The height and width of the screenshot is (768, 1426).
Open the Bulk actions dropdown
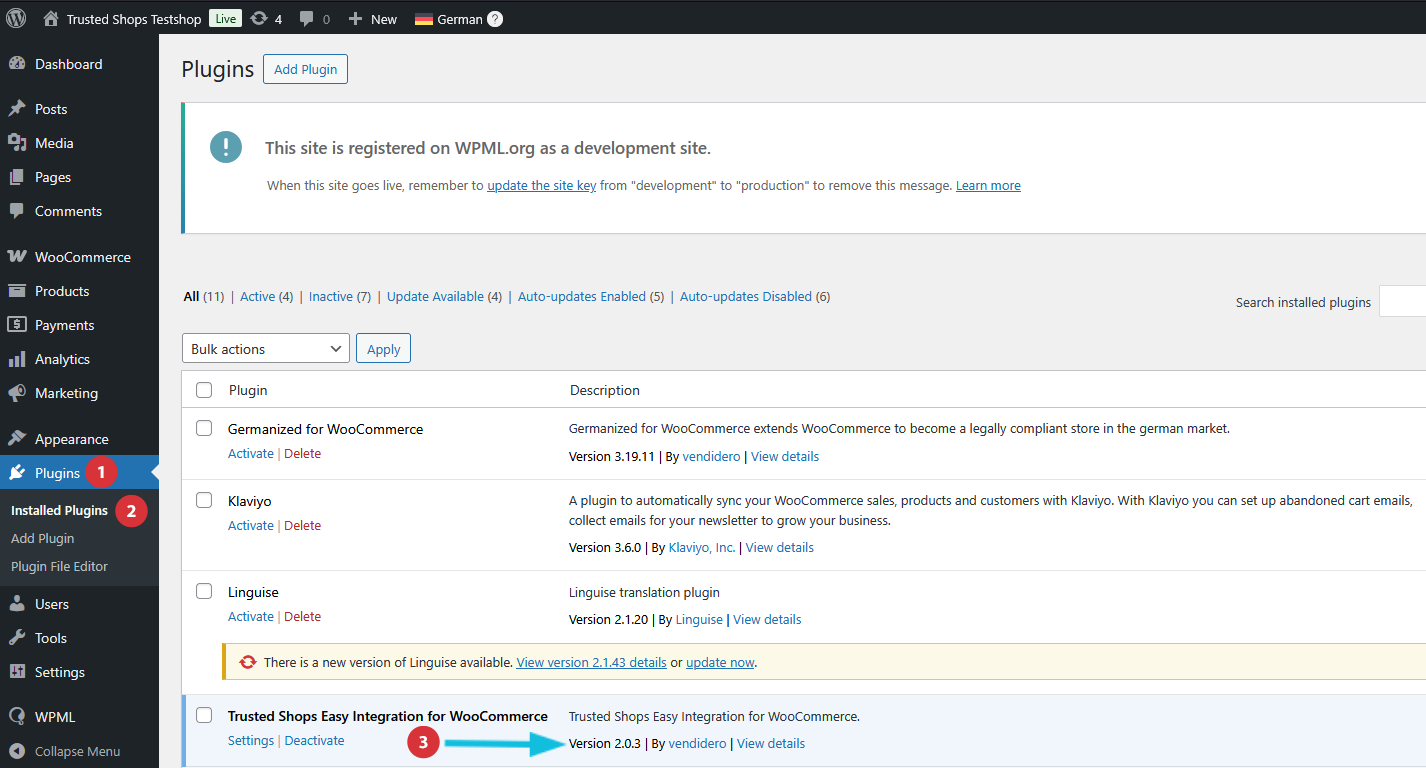[265, 348]
